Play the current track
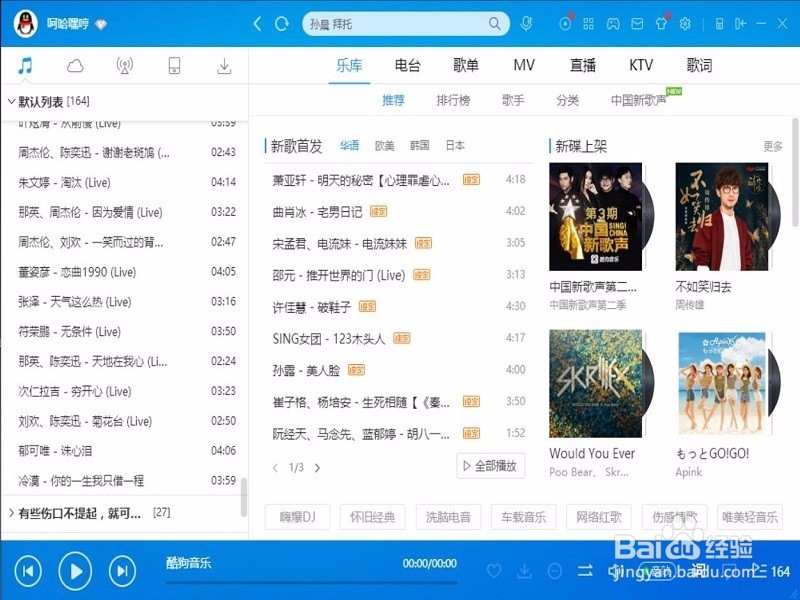 (x=75, y=571)
